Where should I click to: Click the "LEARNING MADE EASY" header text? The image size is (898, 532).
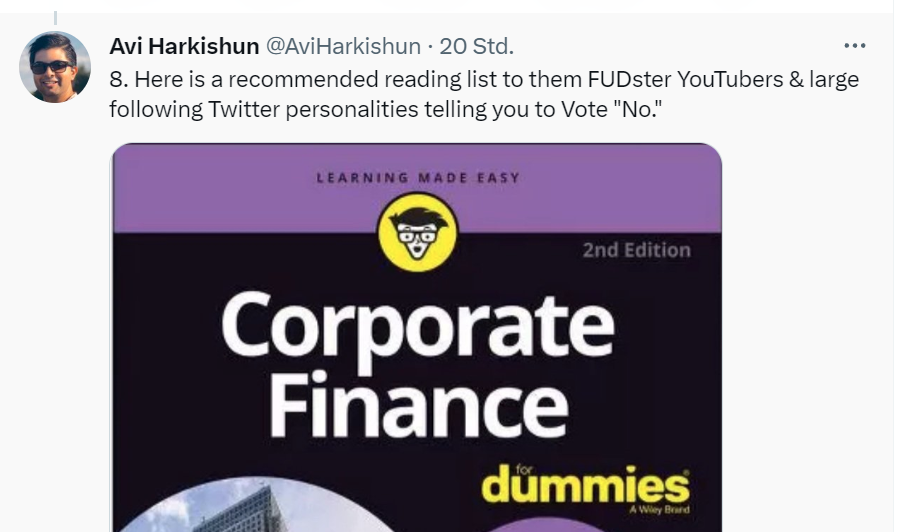coord(417,178)
